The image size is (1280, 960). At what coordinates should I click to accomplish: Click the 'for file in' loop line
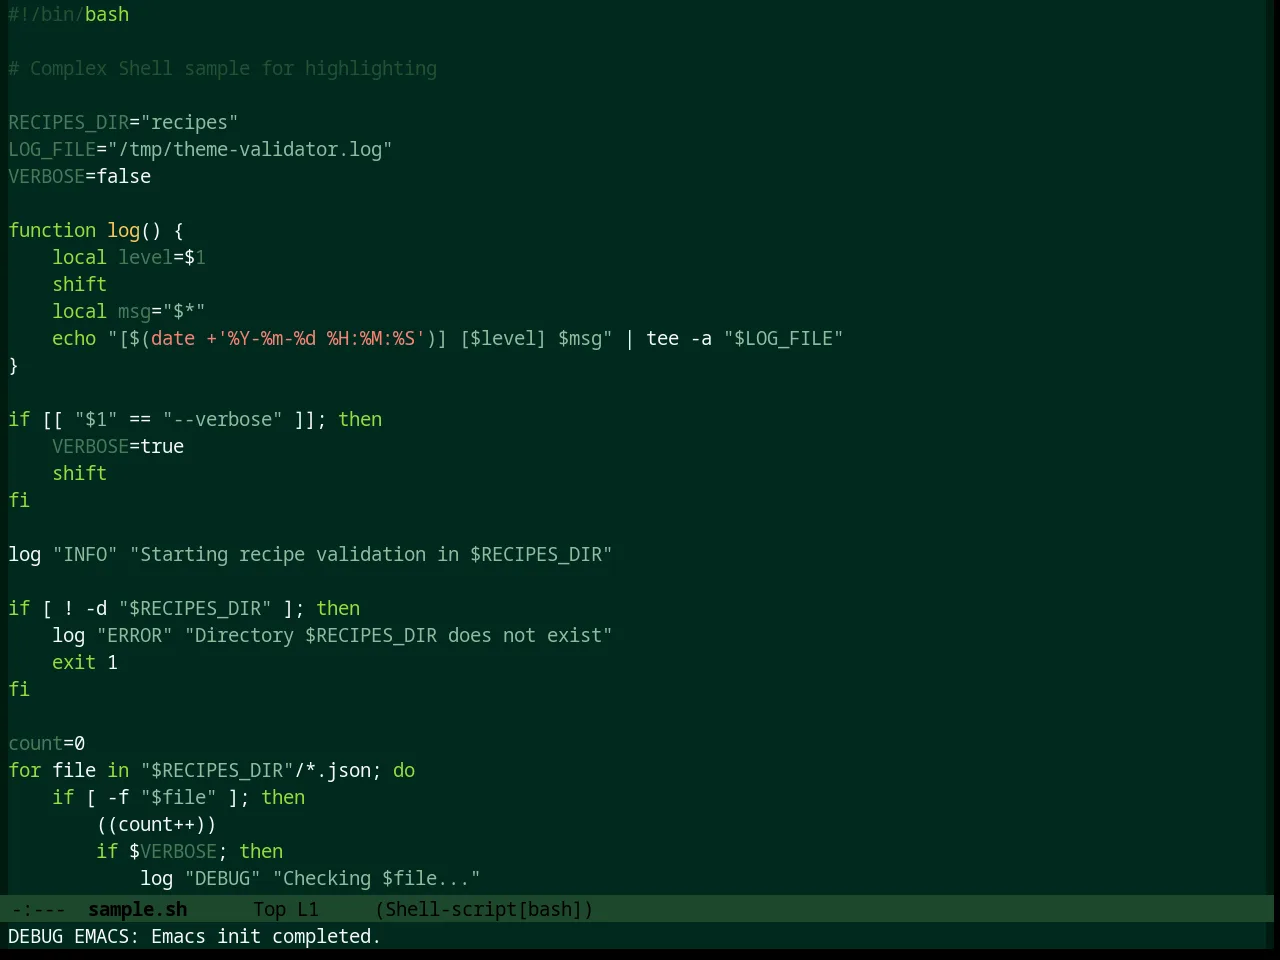pyautogui.click(x=212, y=770)
